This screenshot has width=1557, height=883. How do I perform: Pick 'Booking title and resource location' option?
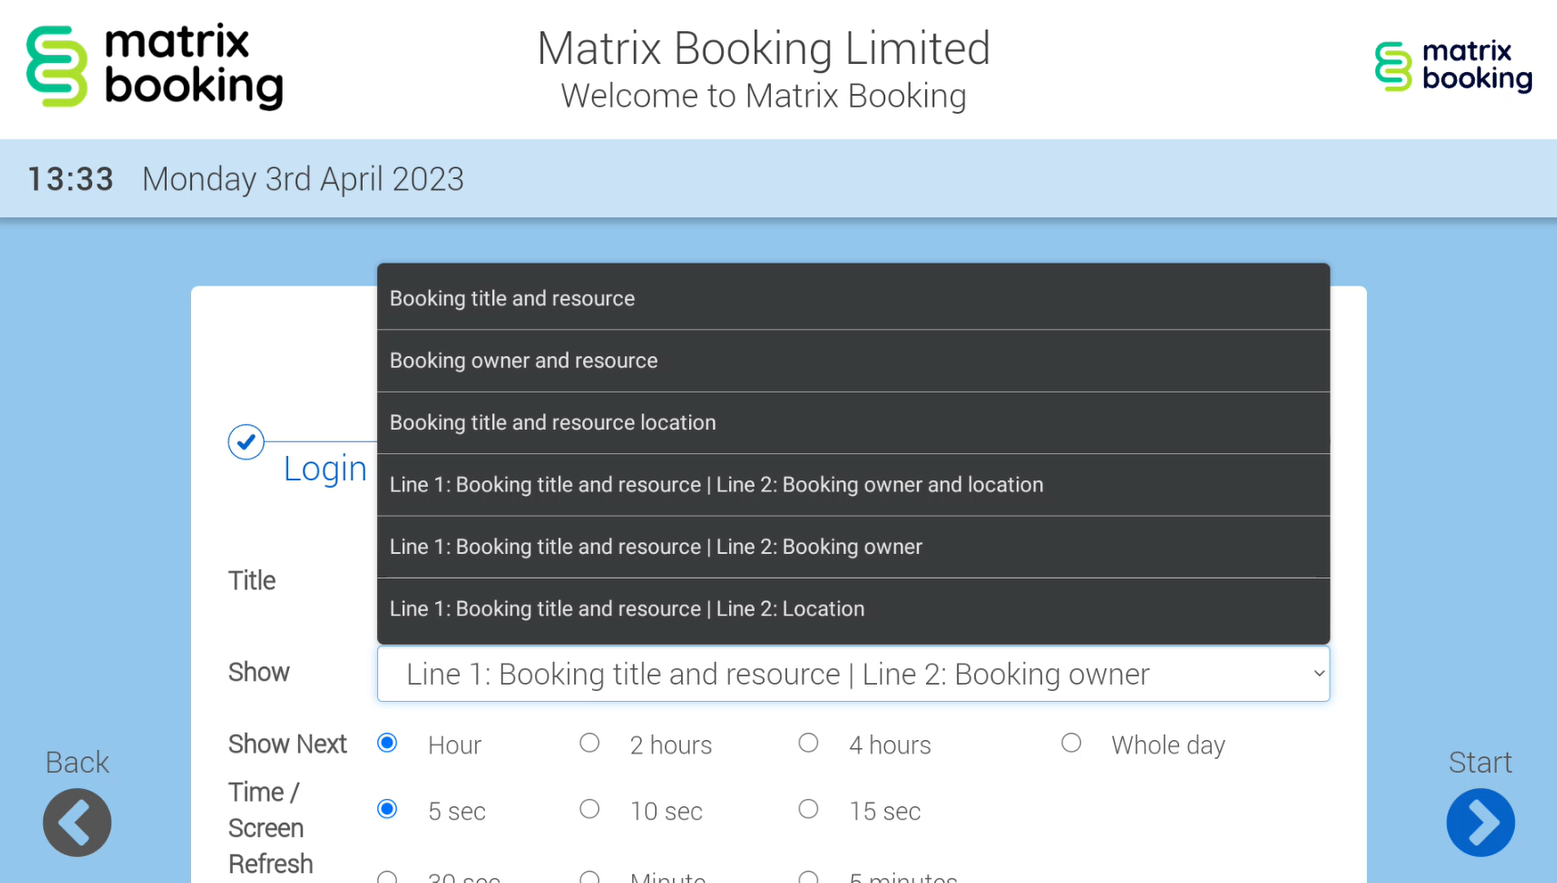click(x=852, y=422)
